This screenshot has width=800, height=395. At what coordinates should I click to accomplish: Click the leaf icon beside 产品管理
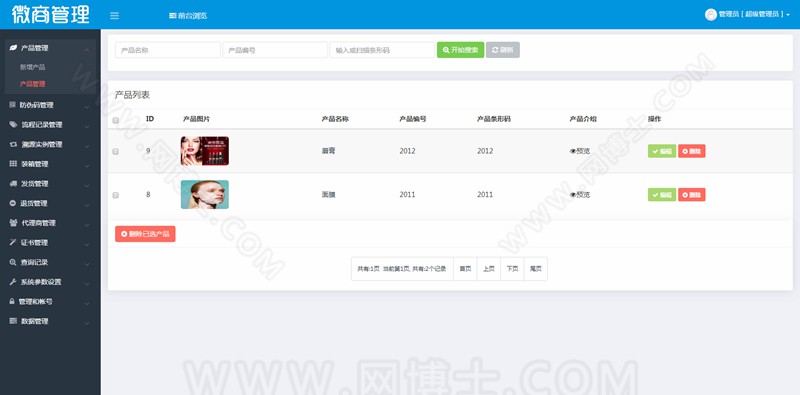pyautogui.click(x=13, y=48)
